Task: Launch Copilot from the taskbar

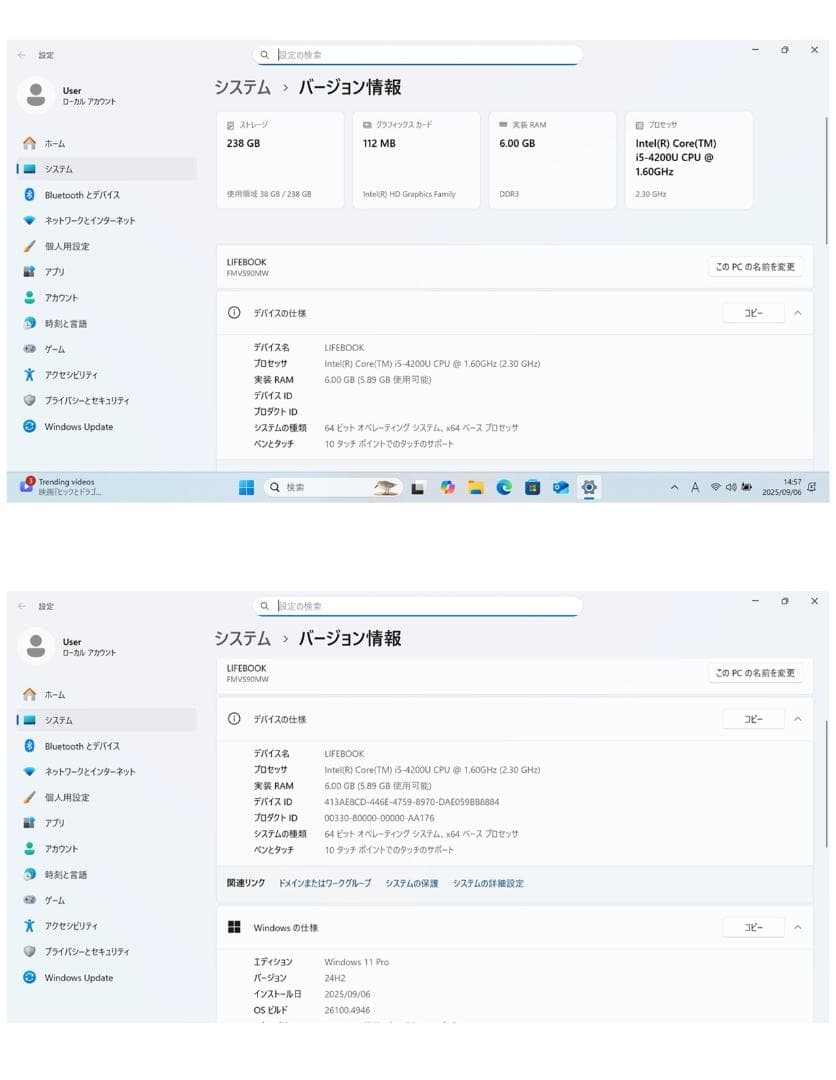Action: [x=447, y=487]
